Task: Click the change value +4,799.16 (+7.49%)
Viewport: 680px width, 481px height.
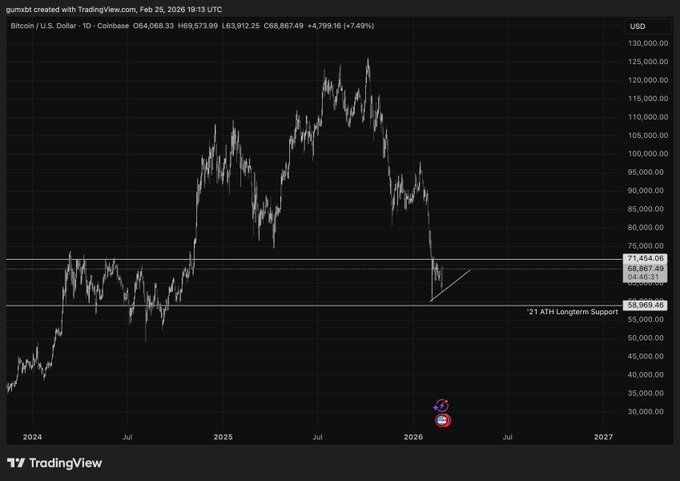Action: click(341, 26)
